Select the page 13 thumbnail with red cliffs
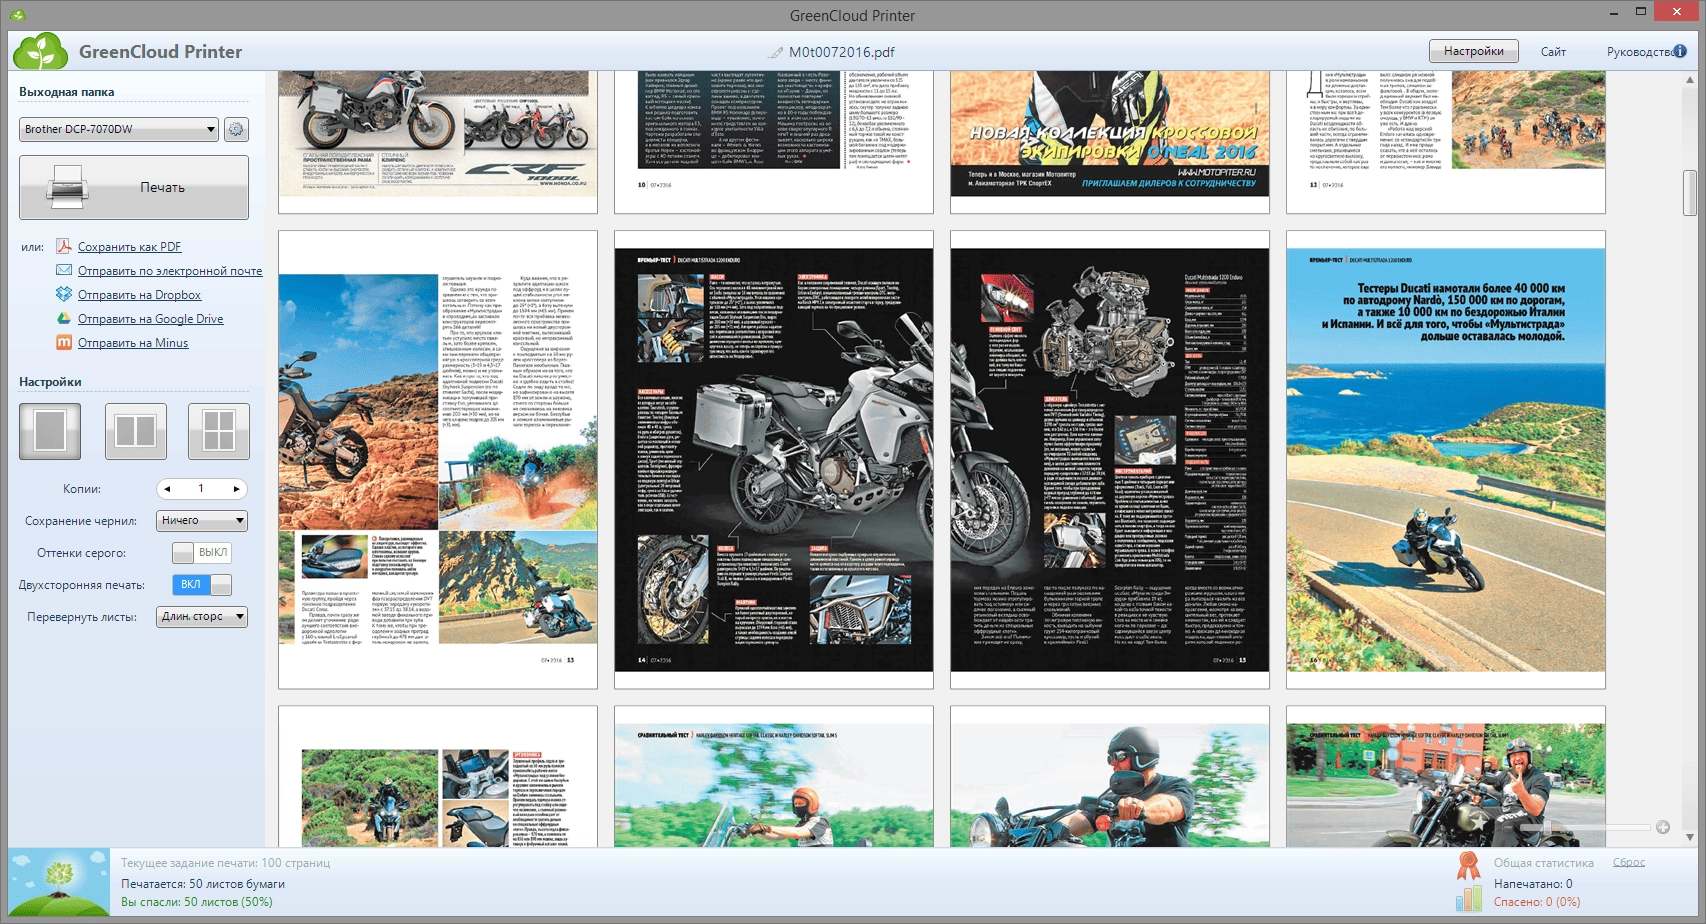This screenshot has width=1706, height=924. [x=438, y=460]
